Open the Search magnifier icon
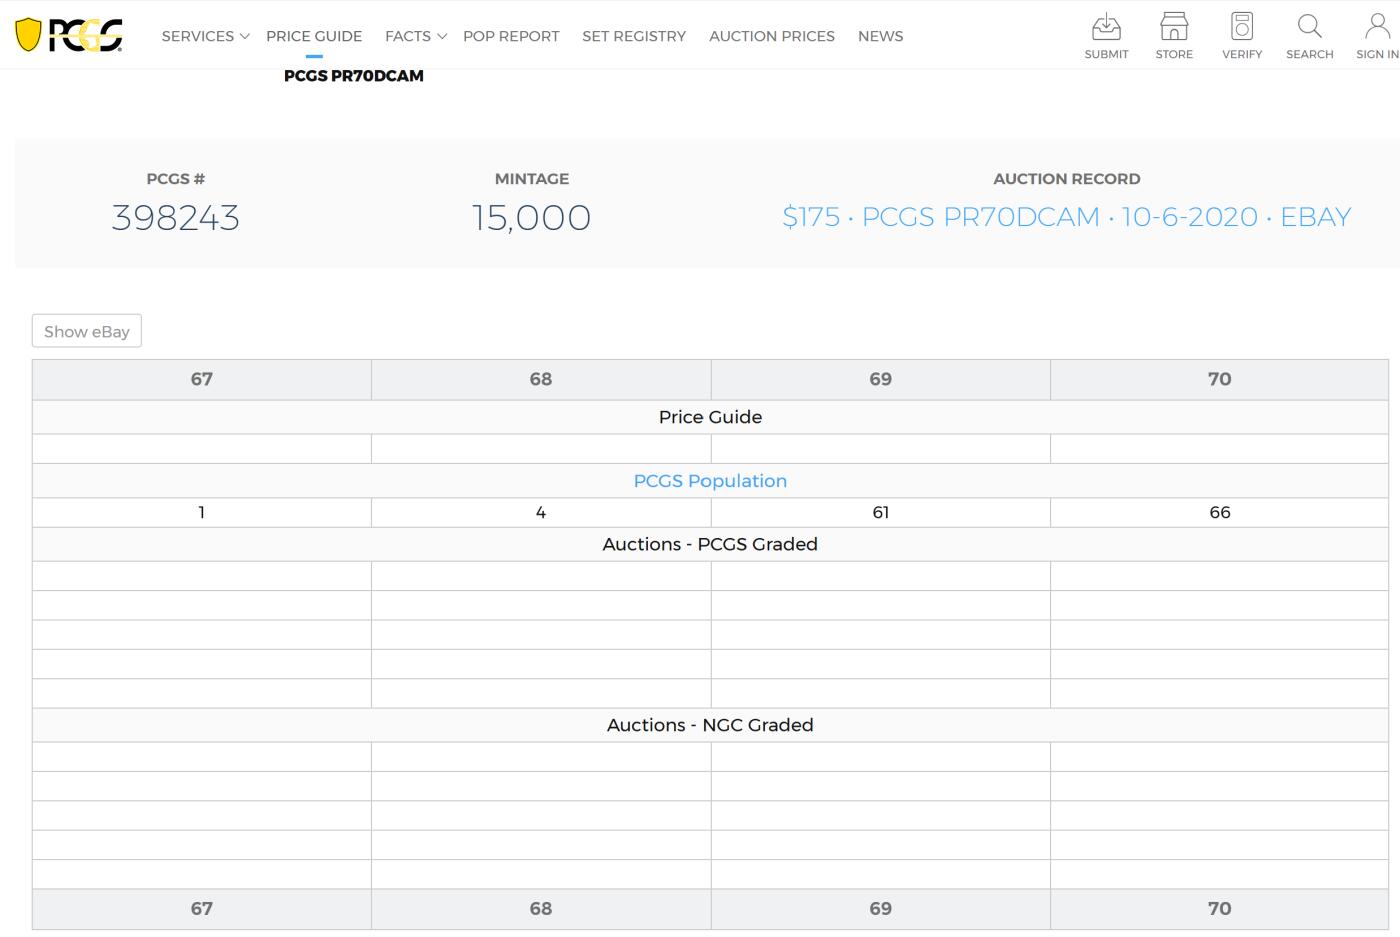The width and height of the screenshot is (1400, 937). [x=1309, y=27]
